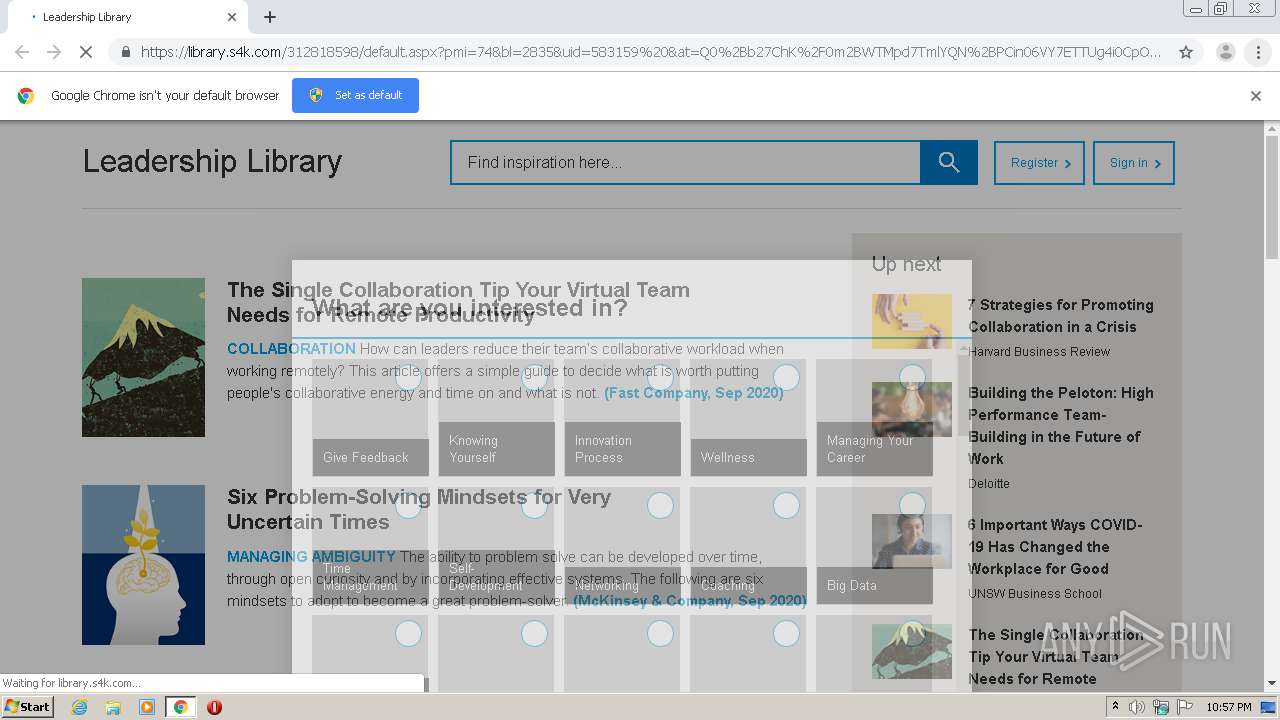
Task: Click the Action Center flag icon
Action: point(1185,707)
